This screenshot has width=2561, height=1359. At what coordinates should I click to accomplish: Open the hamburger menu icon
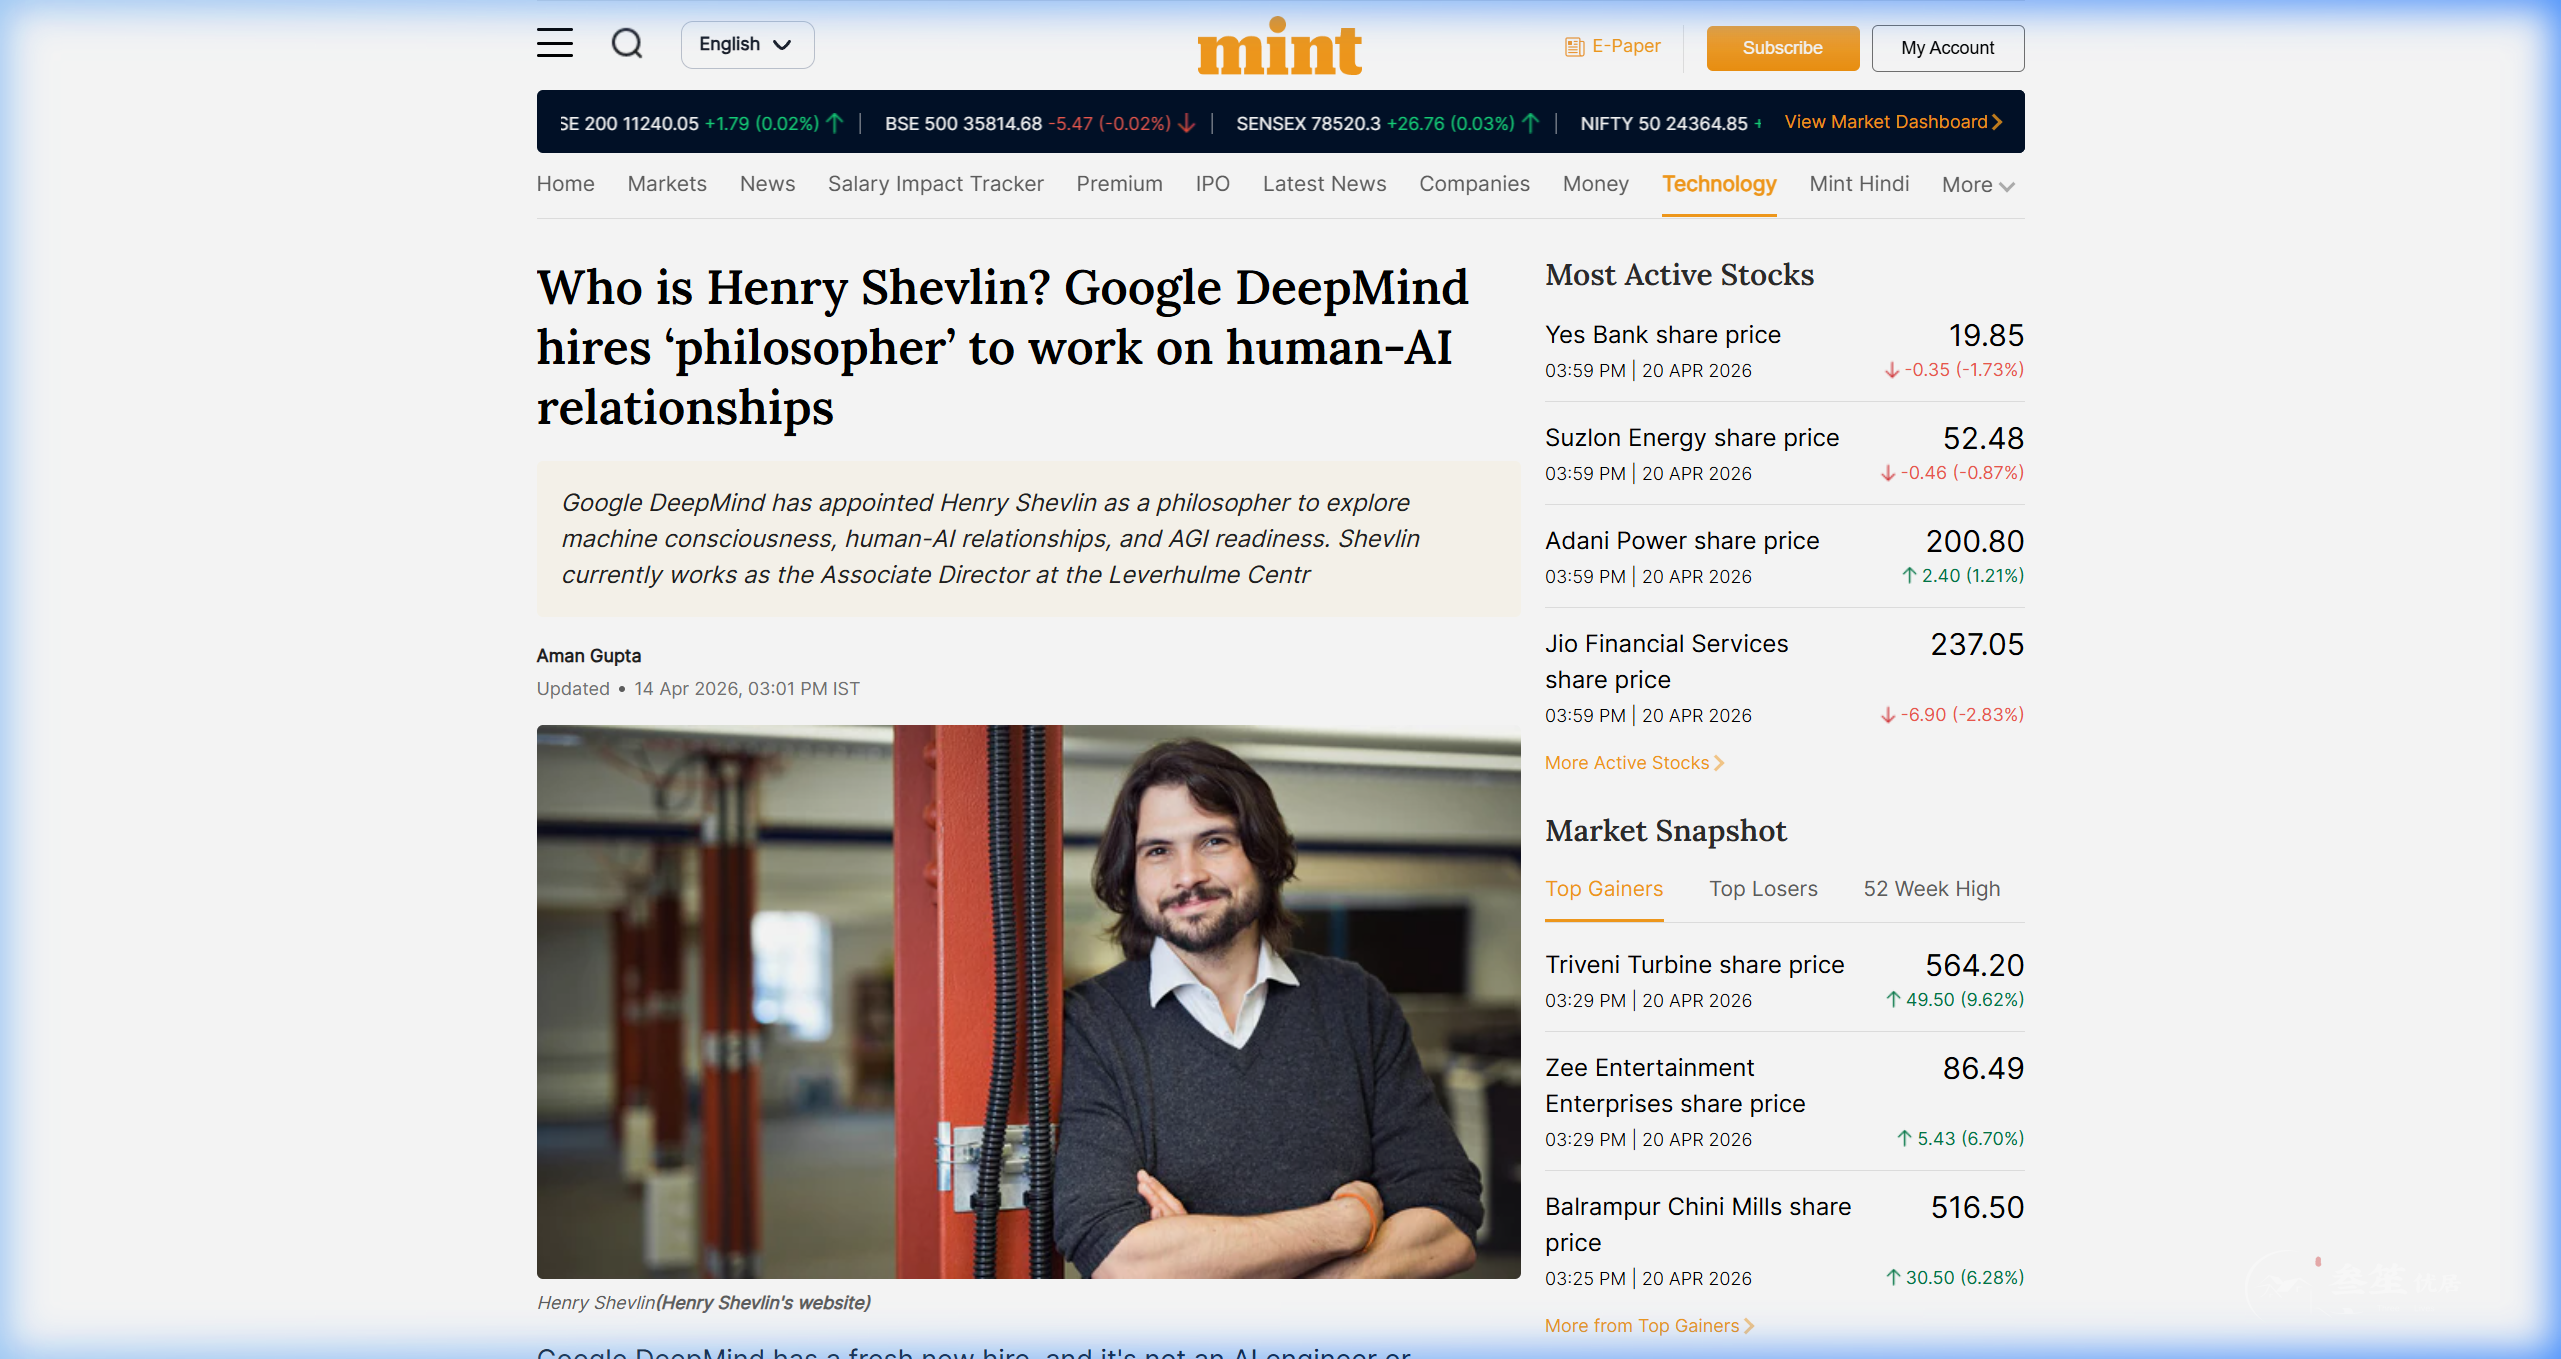(x=554, y=43)
